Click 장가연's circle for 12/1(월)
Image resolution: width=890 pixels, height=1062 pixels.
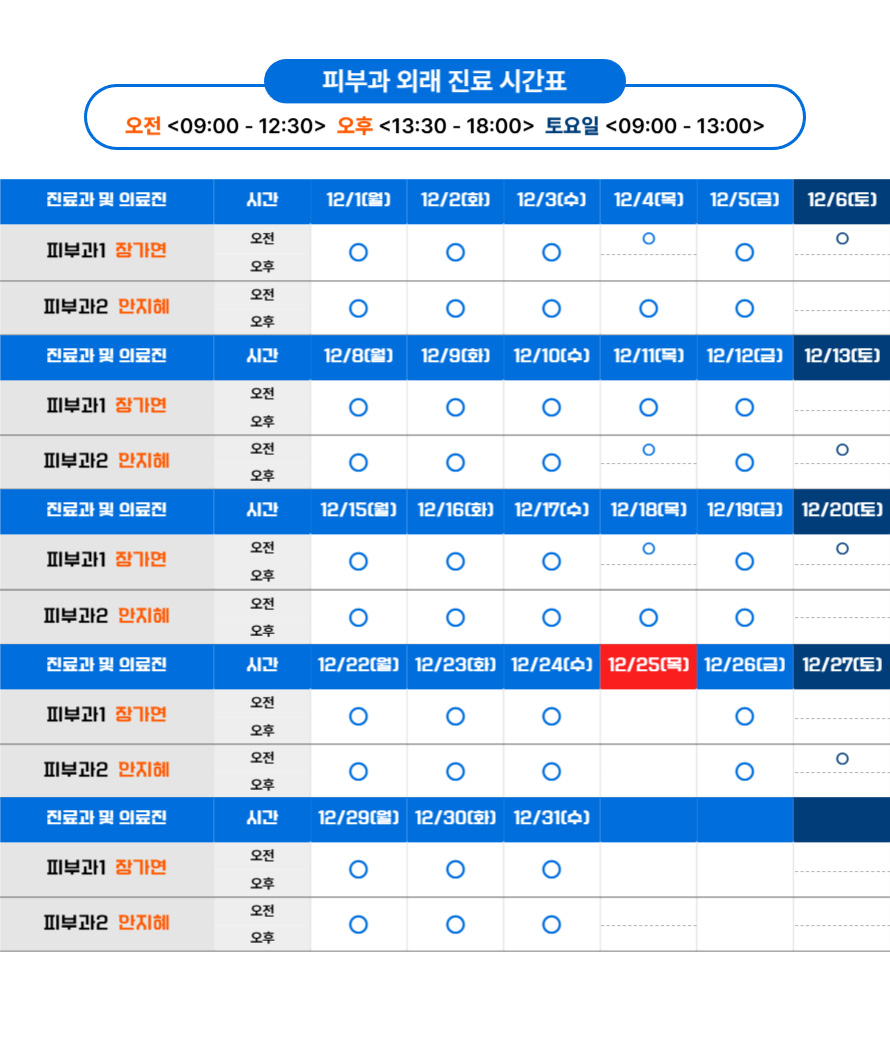coord(358,252)
